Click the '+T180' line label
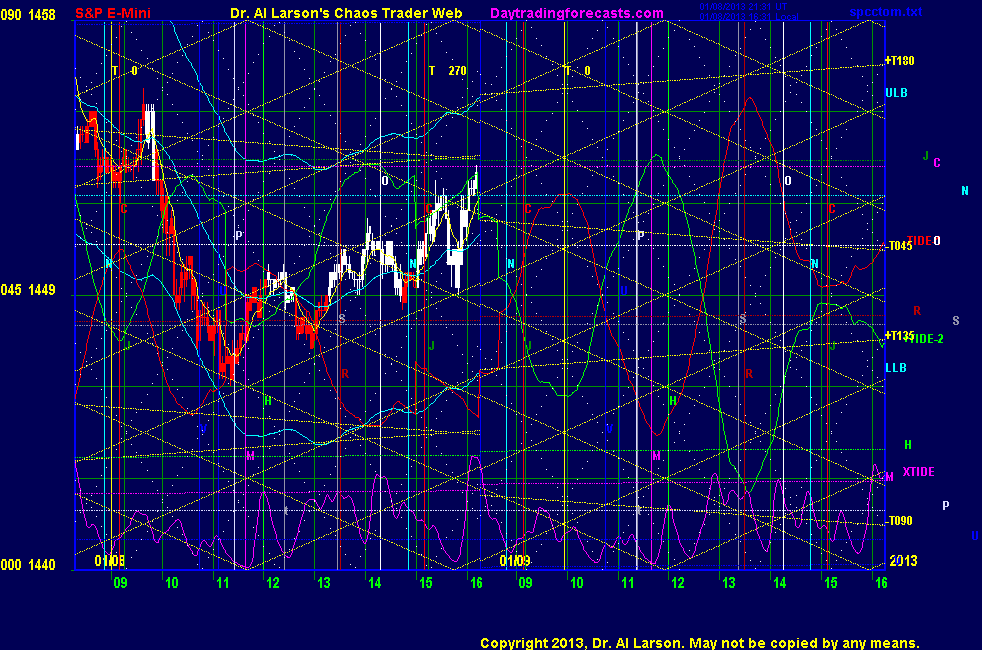The height and width of the screenshot is (650, 982). click(x=899, y=61)
